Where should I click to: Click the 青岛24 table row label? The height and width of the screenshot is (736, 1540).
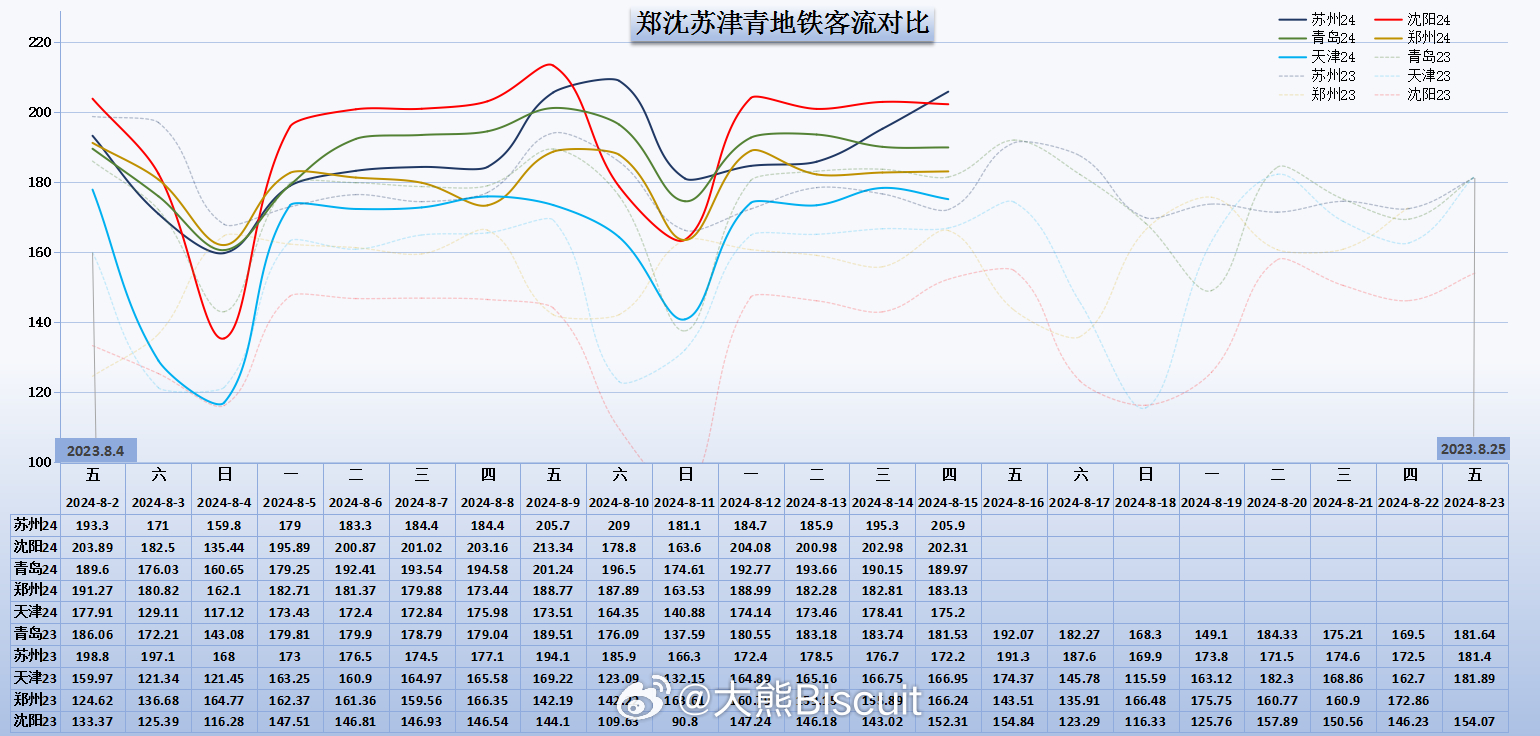tap(35, 569)
